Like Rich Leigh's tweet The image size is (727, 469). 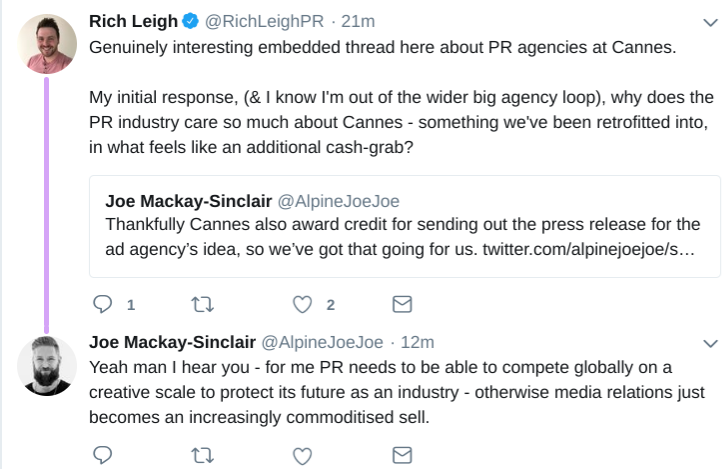tap(303, 303)
